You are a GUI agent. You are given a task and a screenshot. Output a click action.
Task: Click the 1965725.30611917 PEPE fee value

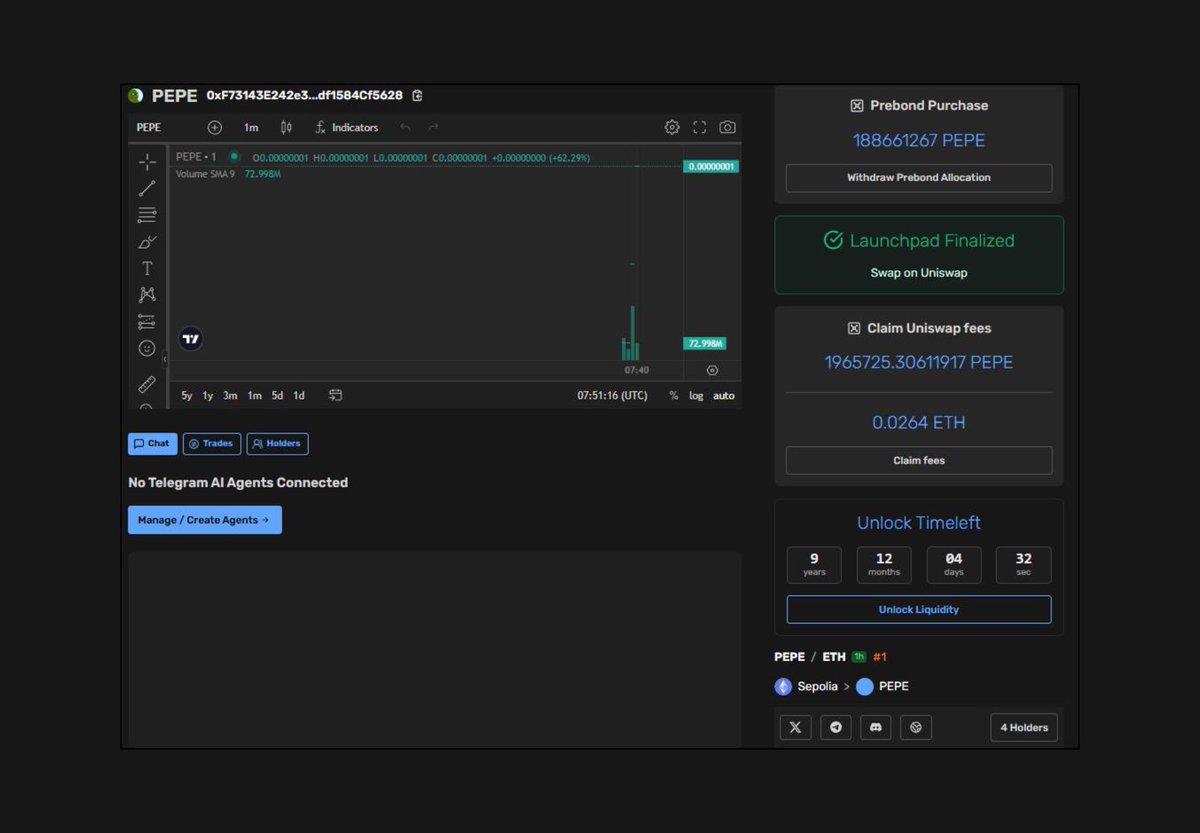pyautogui.click(x=919, y=362)
